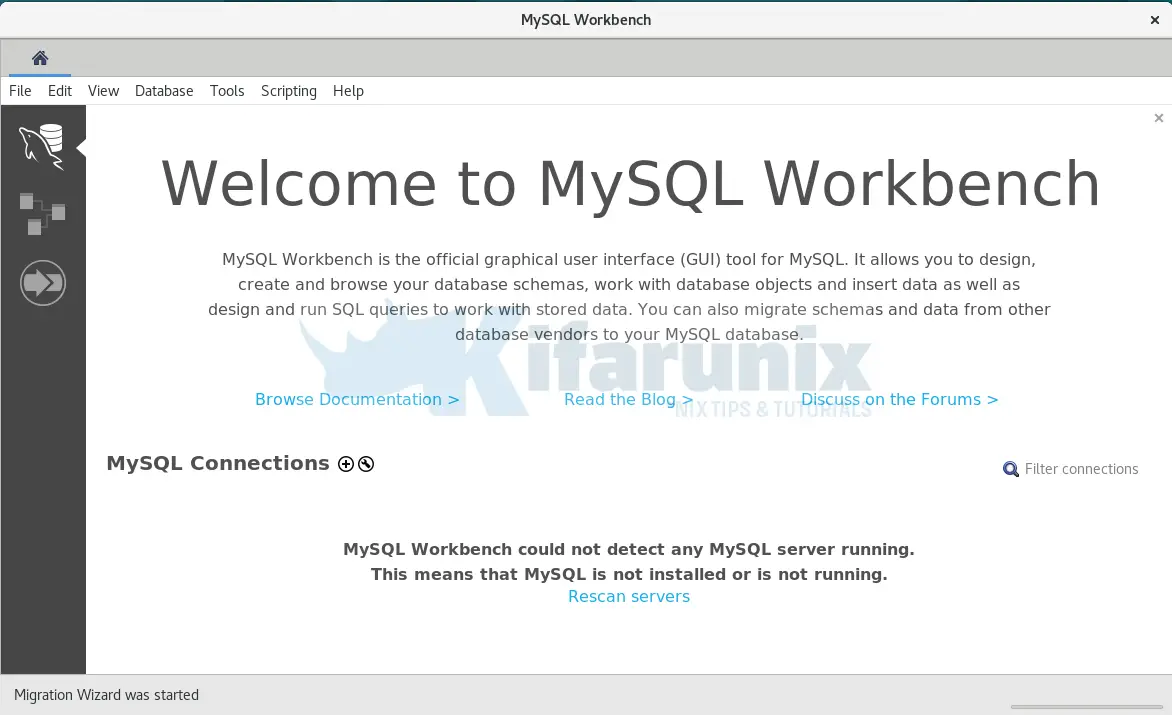This screenshot has height=715, width=1172.
Task: Launch the Migration Wizard sidebar icon
Action: pos(42,283)
